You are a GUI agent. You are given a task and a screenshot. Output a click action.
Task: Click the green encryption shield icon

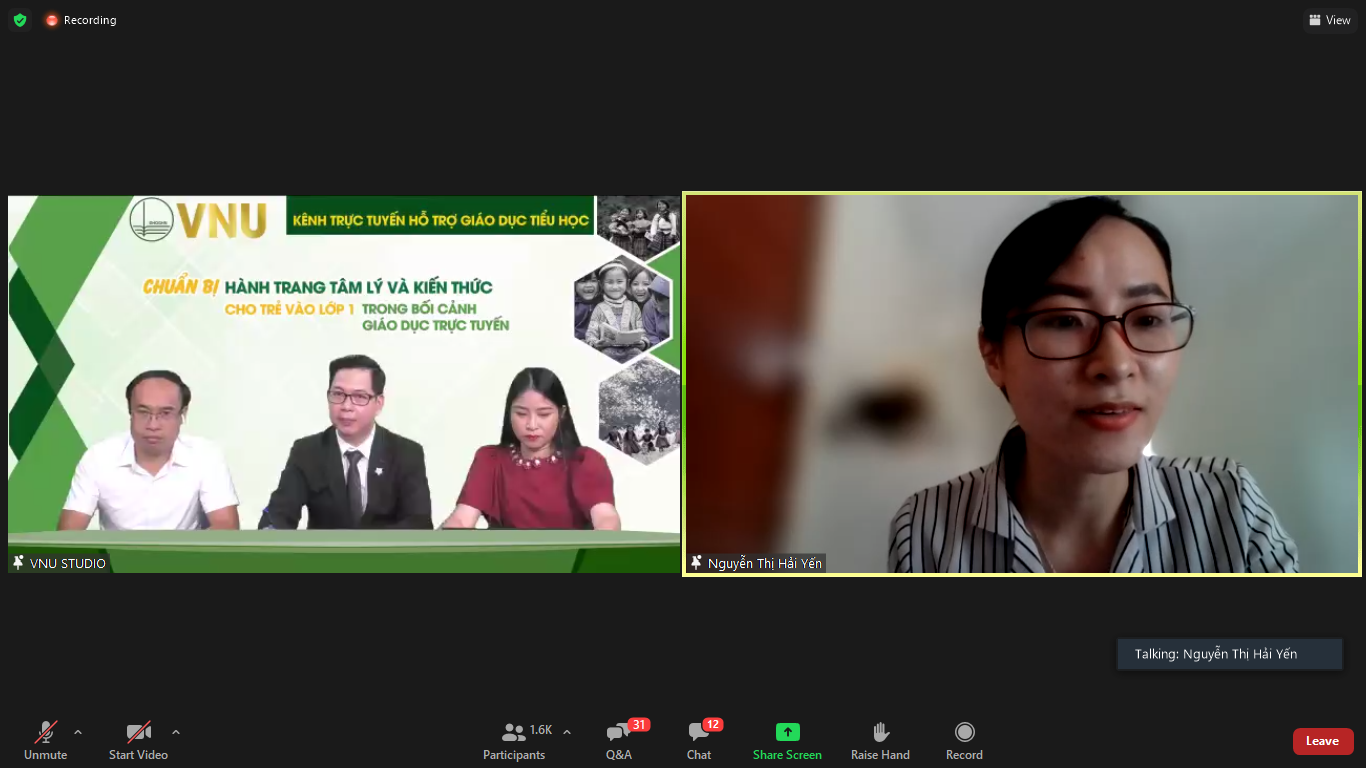(20, 20)
